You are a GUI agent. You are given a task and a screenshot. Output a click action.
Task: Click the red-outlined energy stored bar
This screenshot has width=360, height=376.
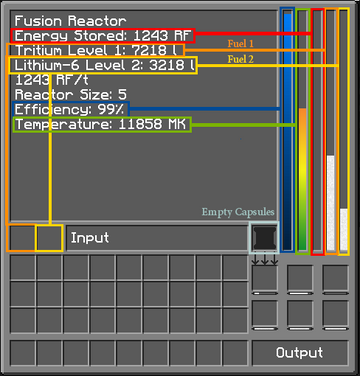pos(318,132)
